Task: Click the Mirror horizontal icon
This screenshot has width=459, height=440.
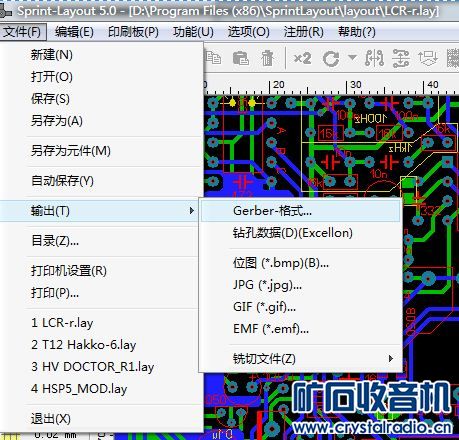Action: 375,59
